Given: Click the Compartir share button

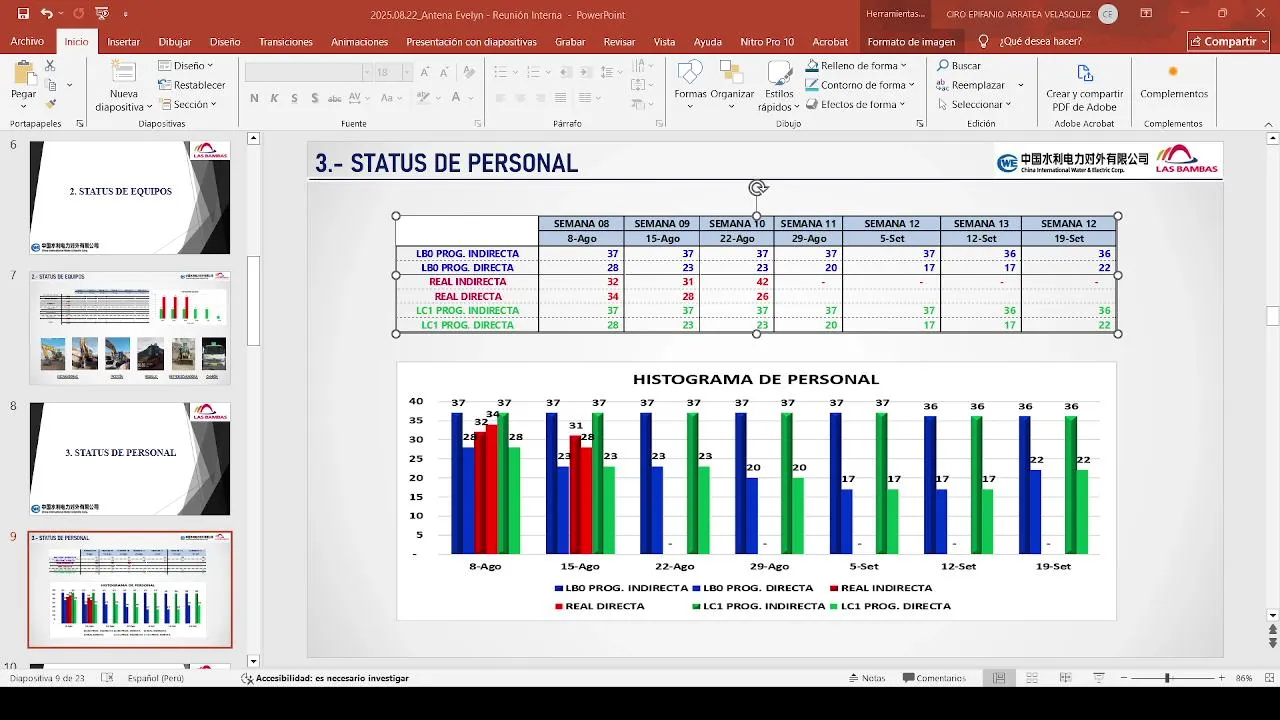Looking at the screenshot, I should pos(1228,41).
